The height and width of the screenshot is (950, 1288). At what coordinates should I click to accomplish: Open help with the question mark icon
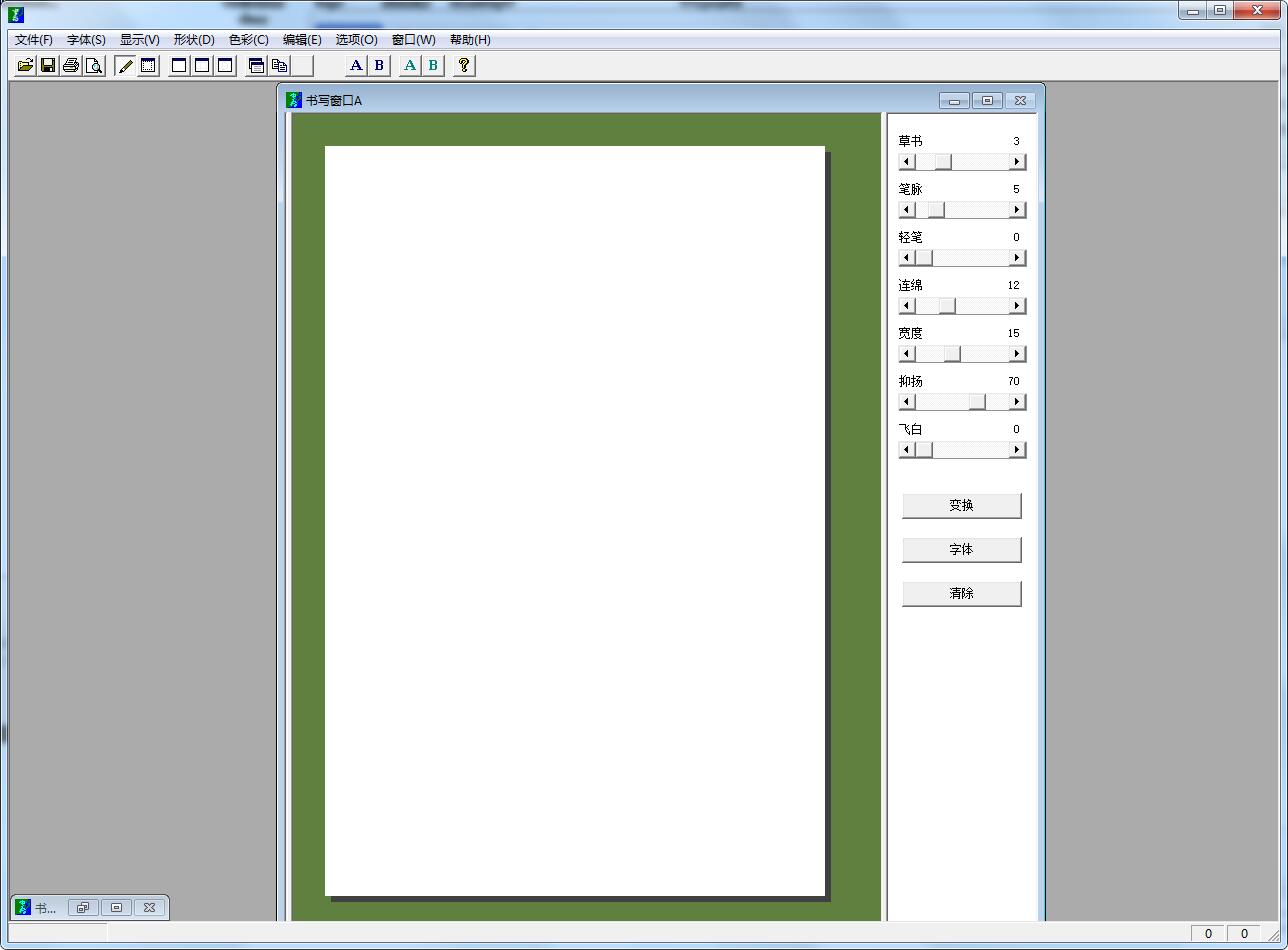click(464, 66)
